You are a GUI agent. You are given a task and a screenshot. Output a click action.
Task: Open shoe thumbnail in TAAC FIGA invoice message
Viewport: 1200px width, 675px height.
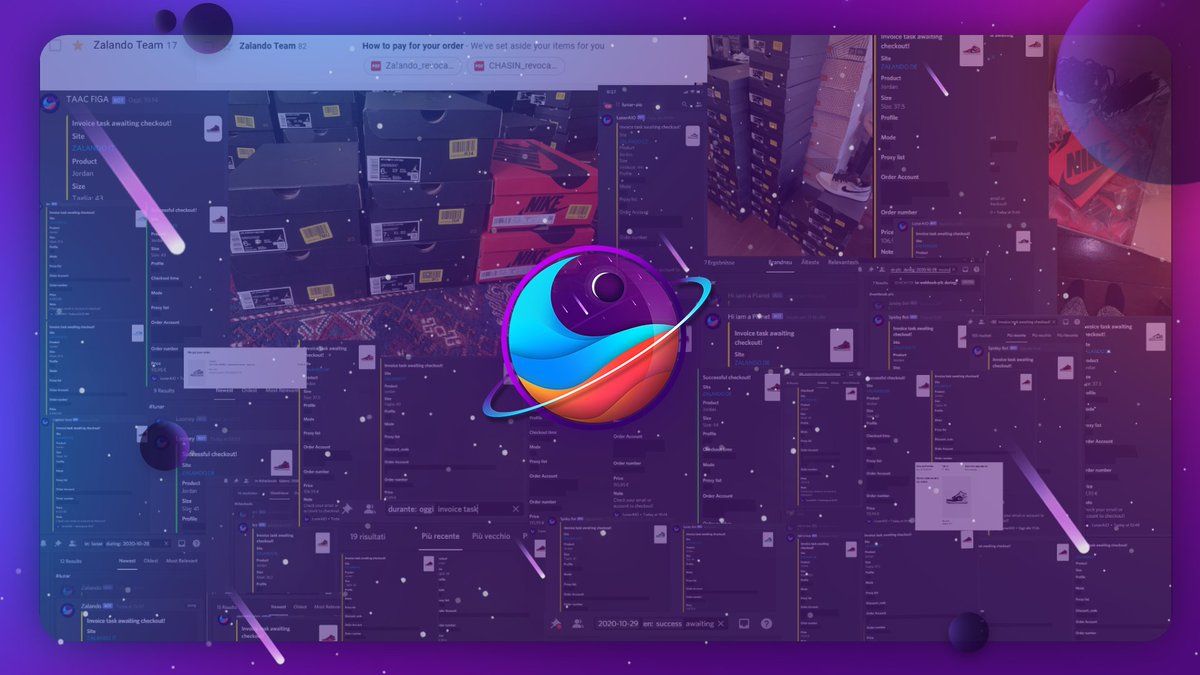[x=213, y=128]
